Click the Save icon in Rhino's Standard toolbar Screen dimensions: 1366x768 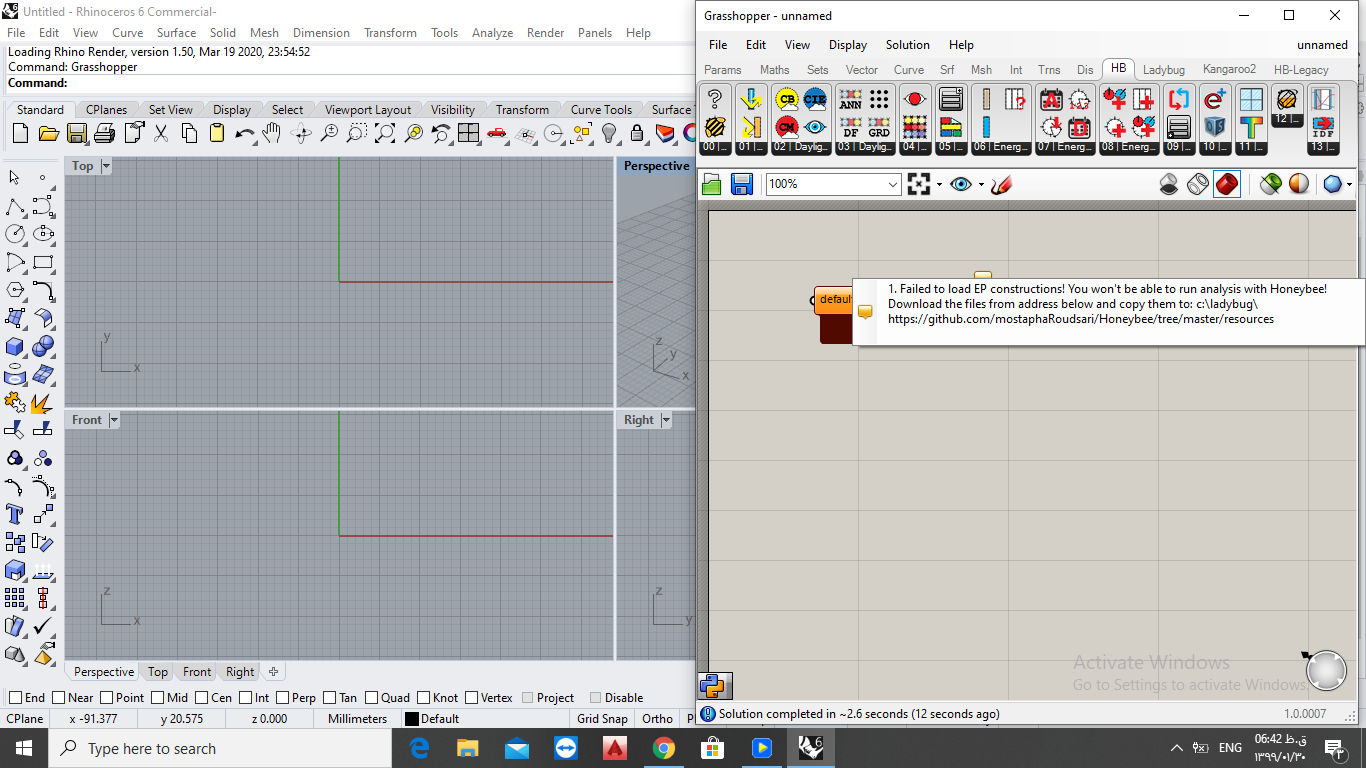pos(76,133)
